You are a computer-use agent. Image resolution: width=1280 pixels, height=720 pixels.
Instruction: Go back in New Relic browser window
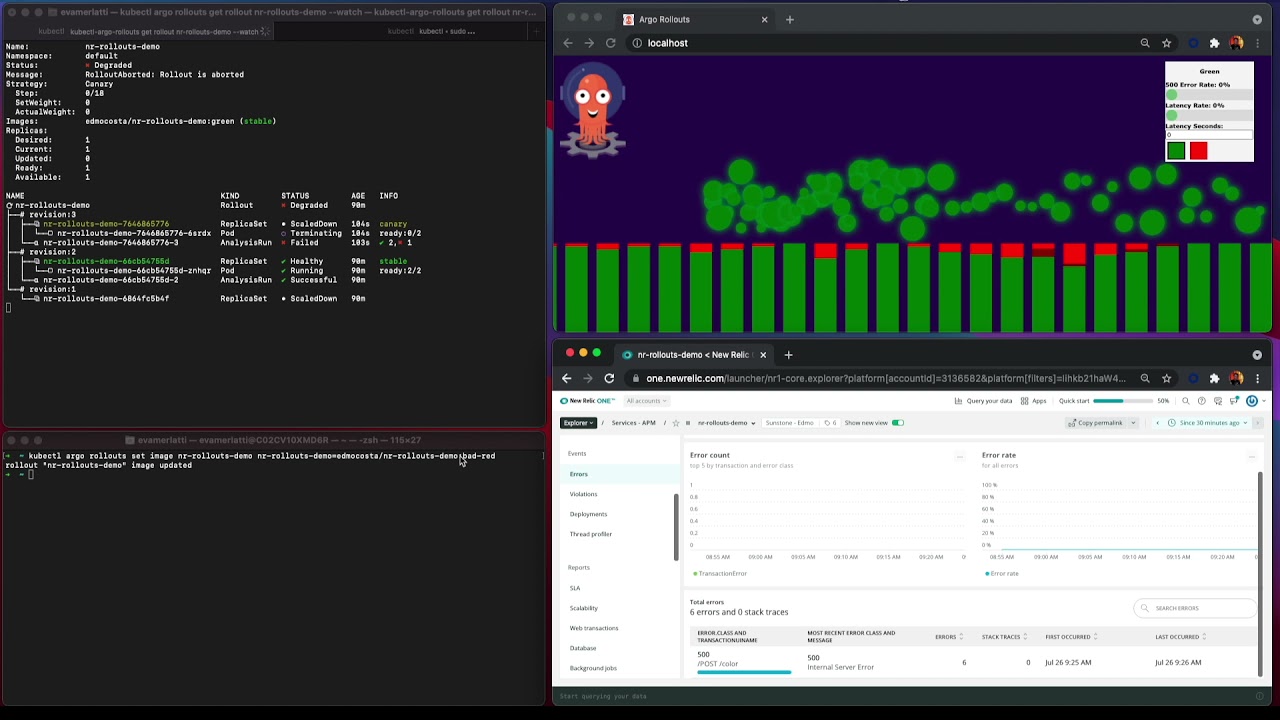click(567, 378)
